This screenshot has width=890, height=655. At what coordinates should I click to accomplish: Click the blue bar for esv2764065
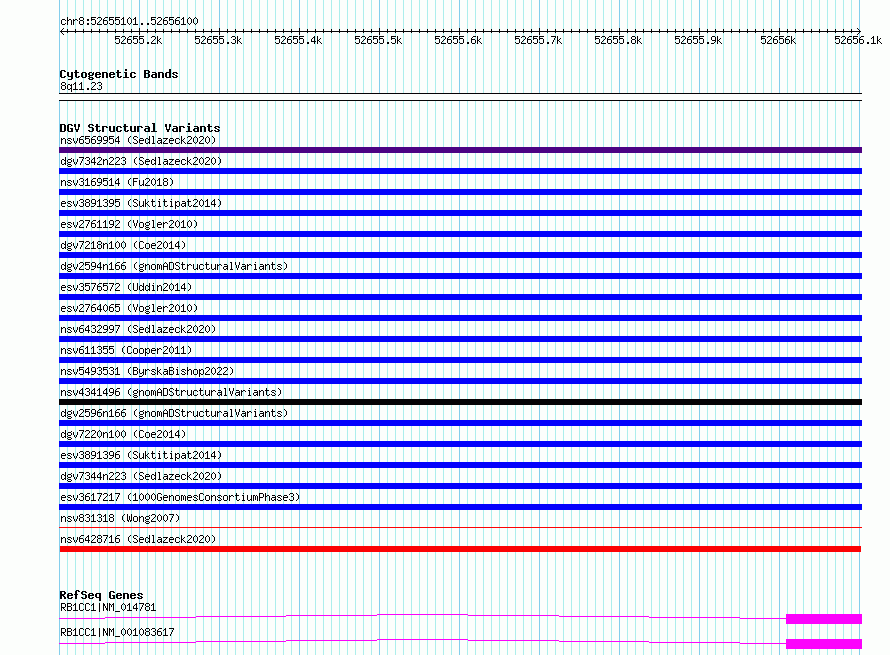460,318
